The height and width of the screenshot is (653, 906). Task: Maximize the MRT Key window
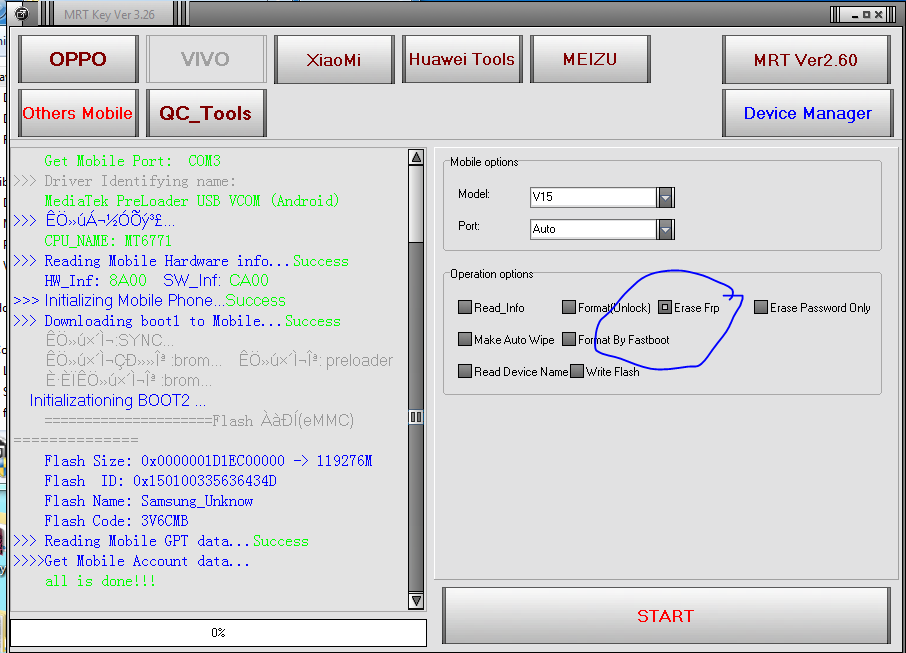pyautogui.click(x=866, y=14)
